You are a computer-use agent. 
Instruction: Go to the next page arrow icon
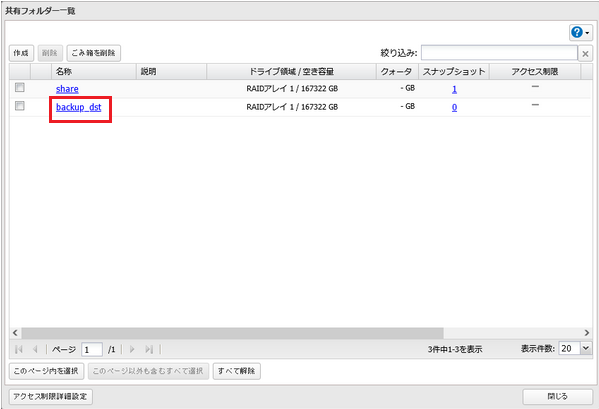(x=132, y=349)
